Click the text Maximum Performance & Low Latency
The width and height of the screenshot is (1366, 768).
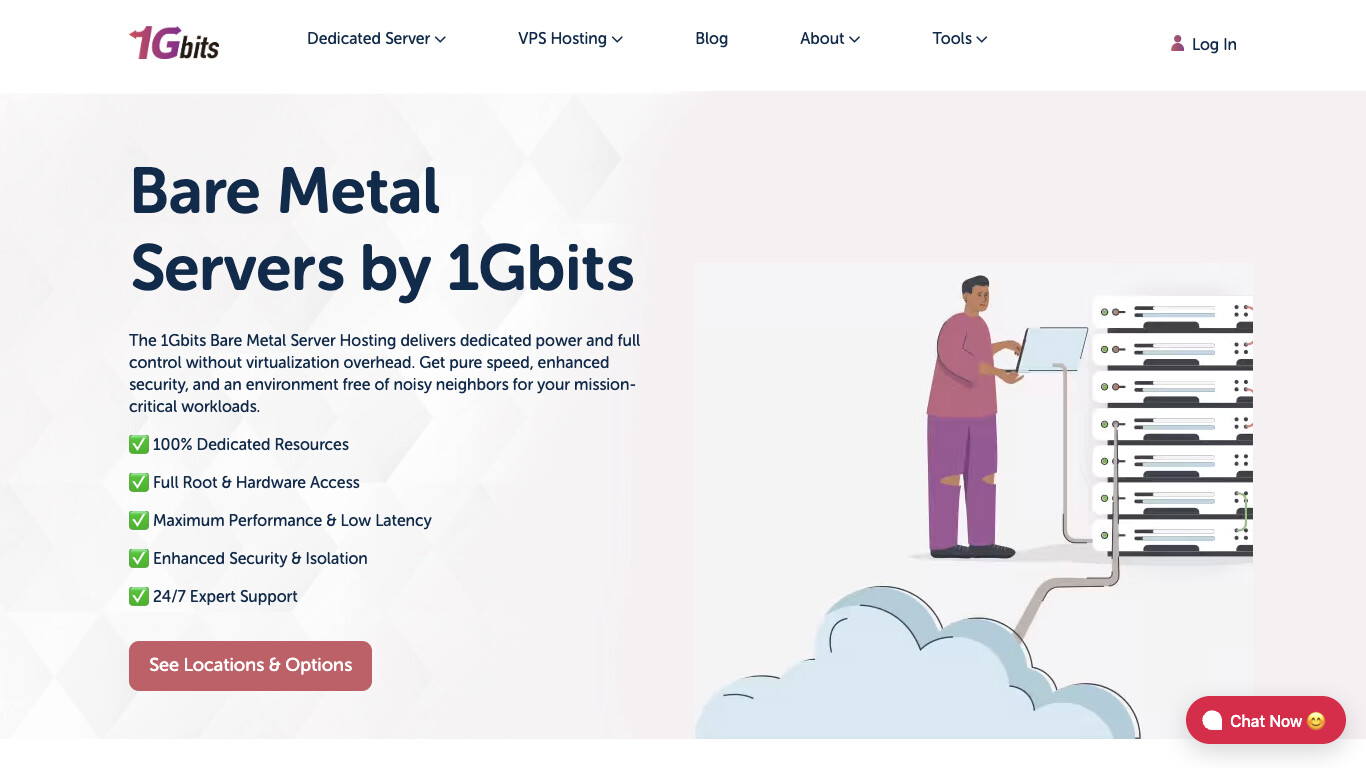pos(292,520)
